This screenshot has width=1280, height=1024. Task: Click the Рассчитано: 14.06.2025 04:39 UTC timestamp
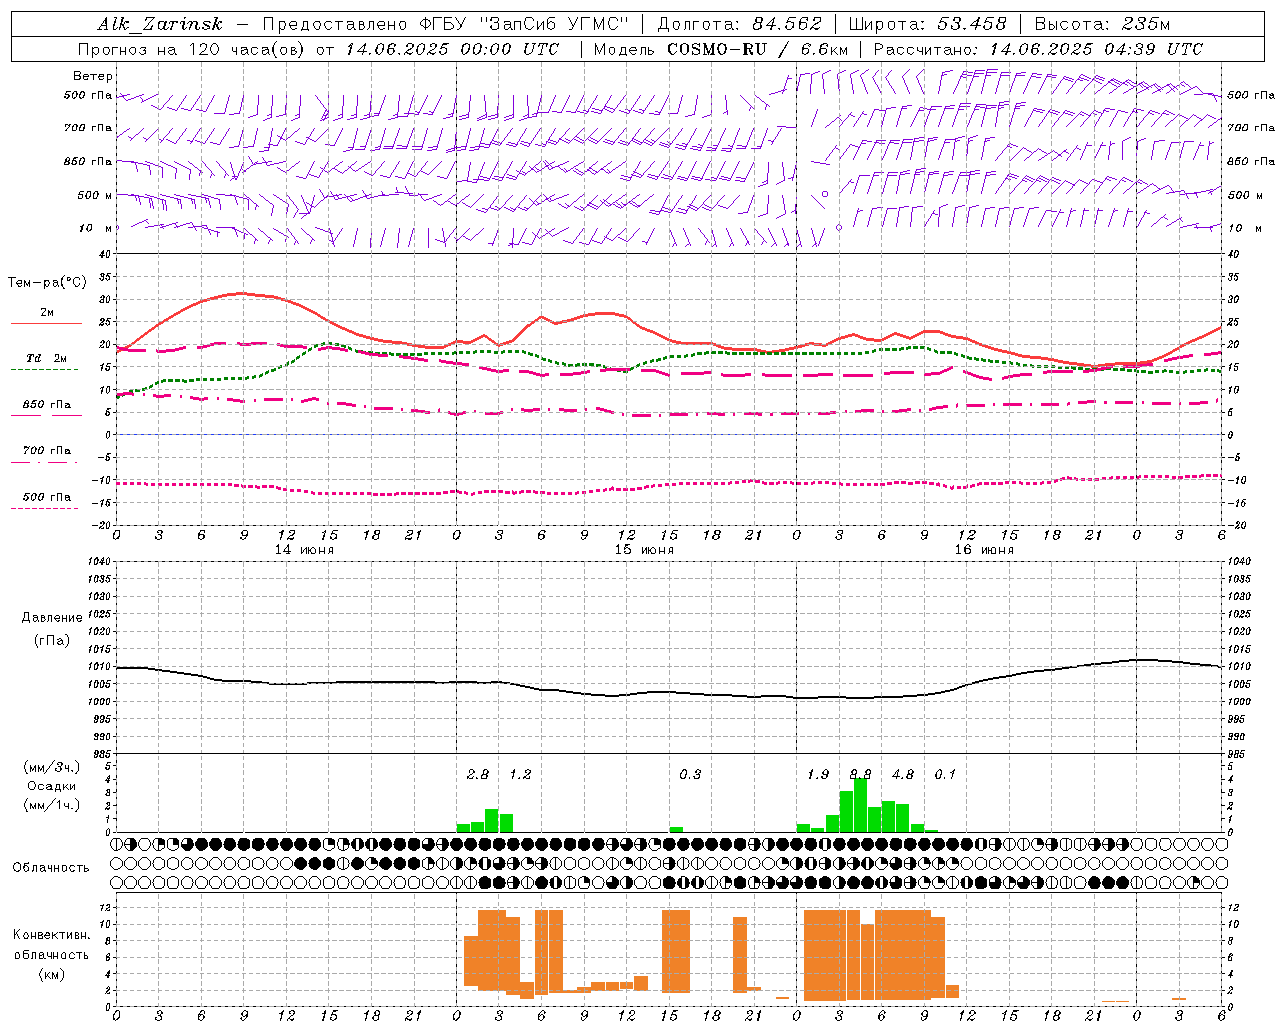point(1038,49)
